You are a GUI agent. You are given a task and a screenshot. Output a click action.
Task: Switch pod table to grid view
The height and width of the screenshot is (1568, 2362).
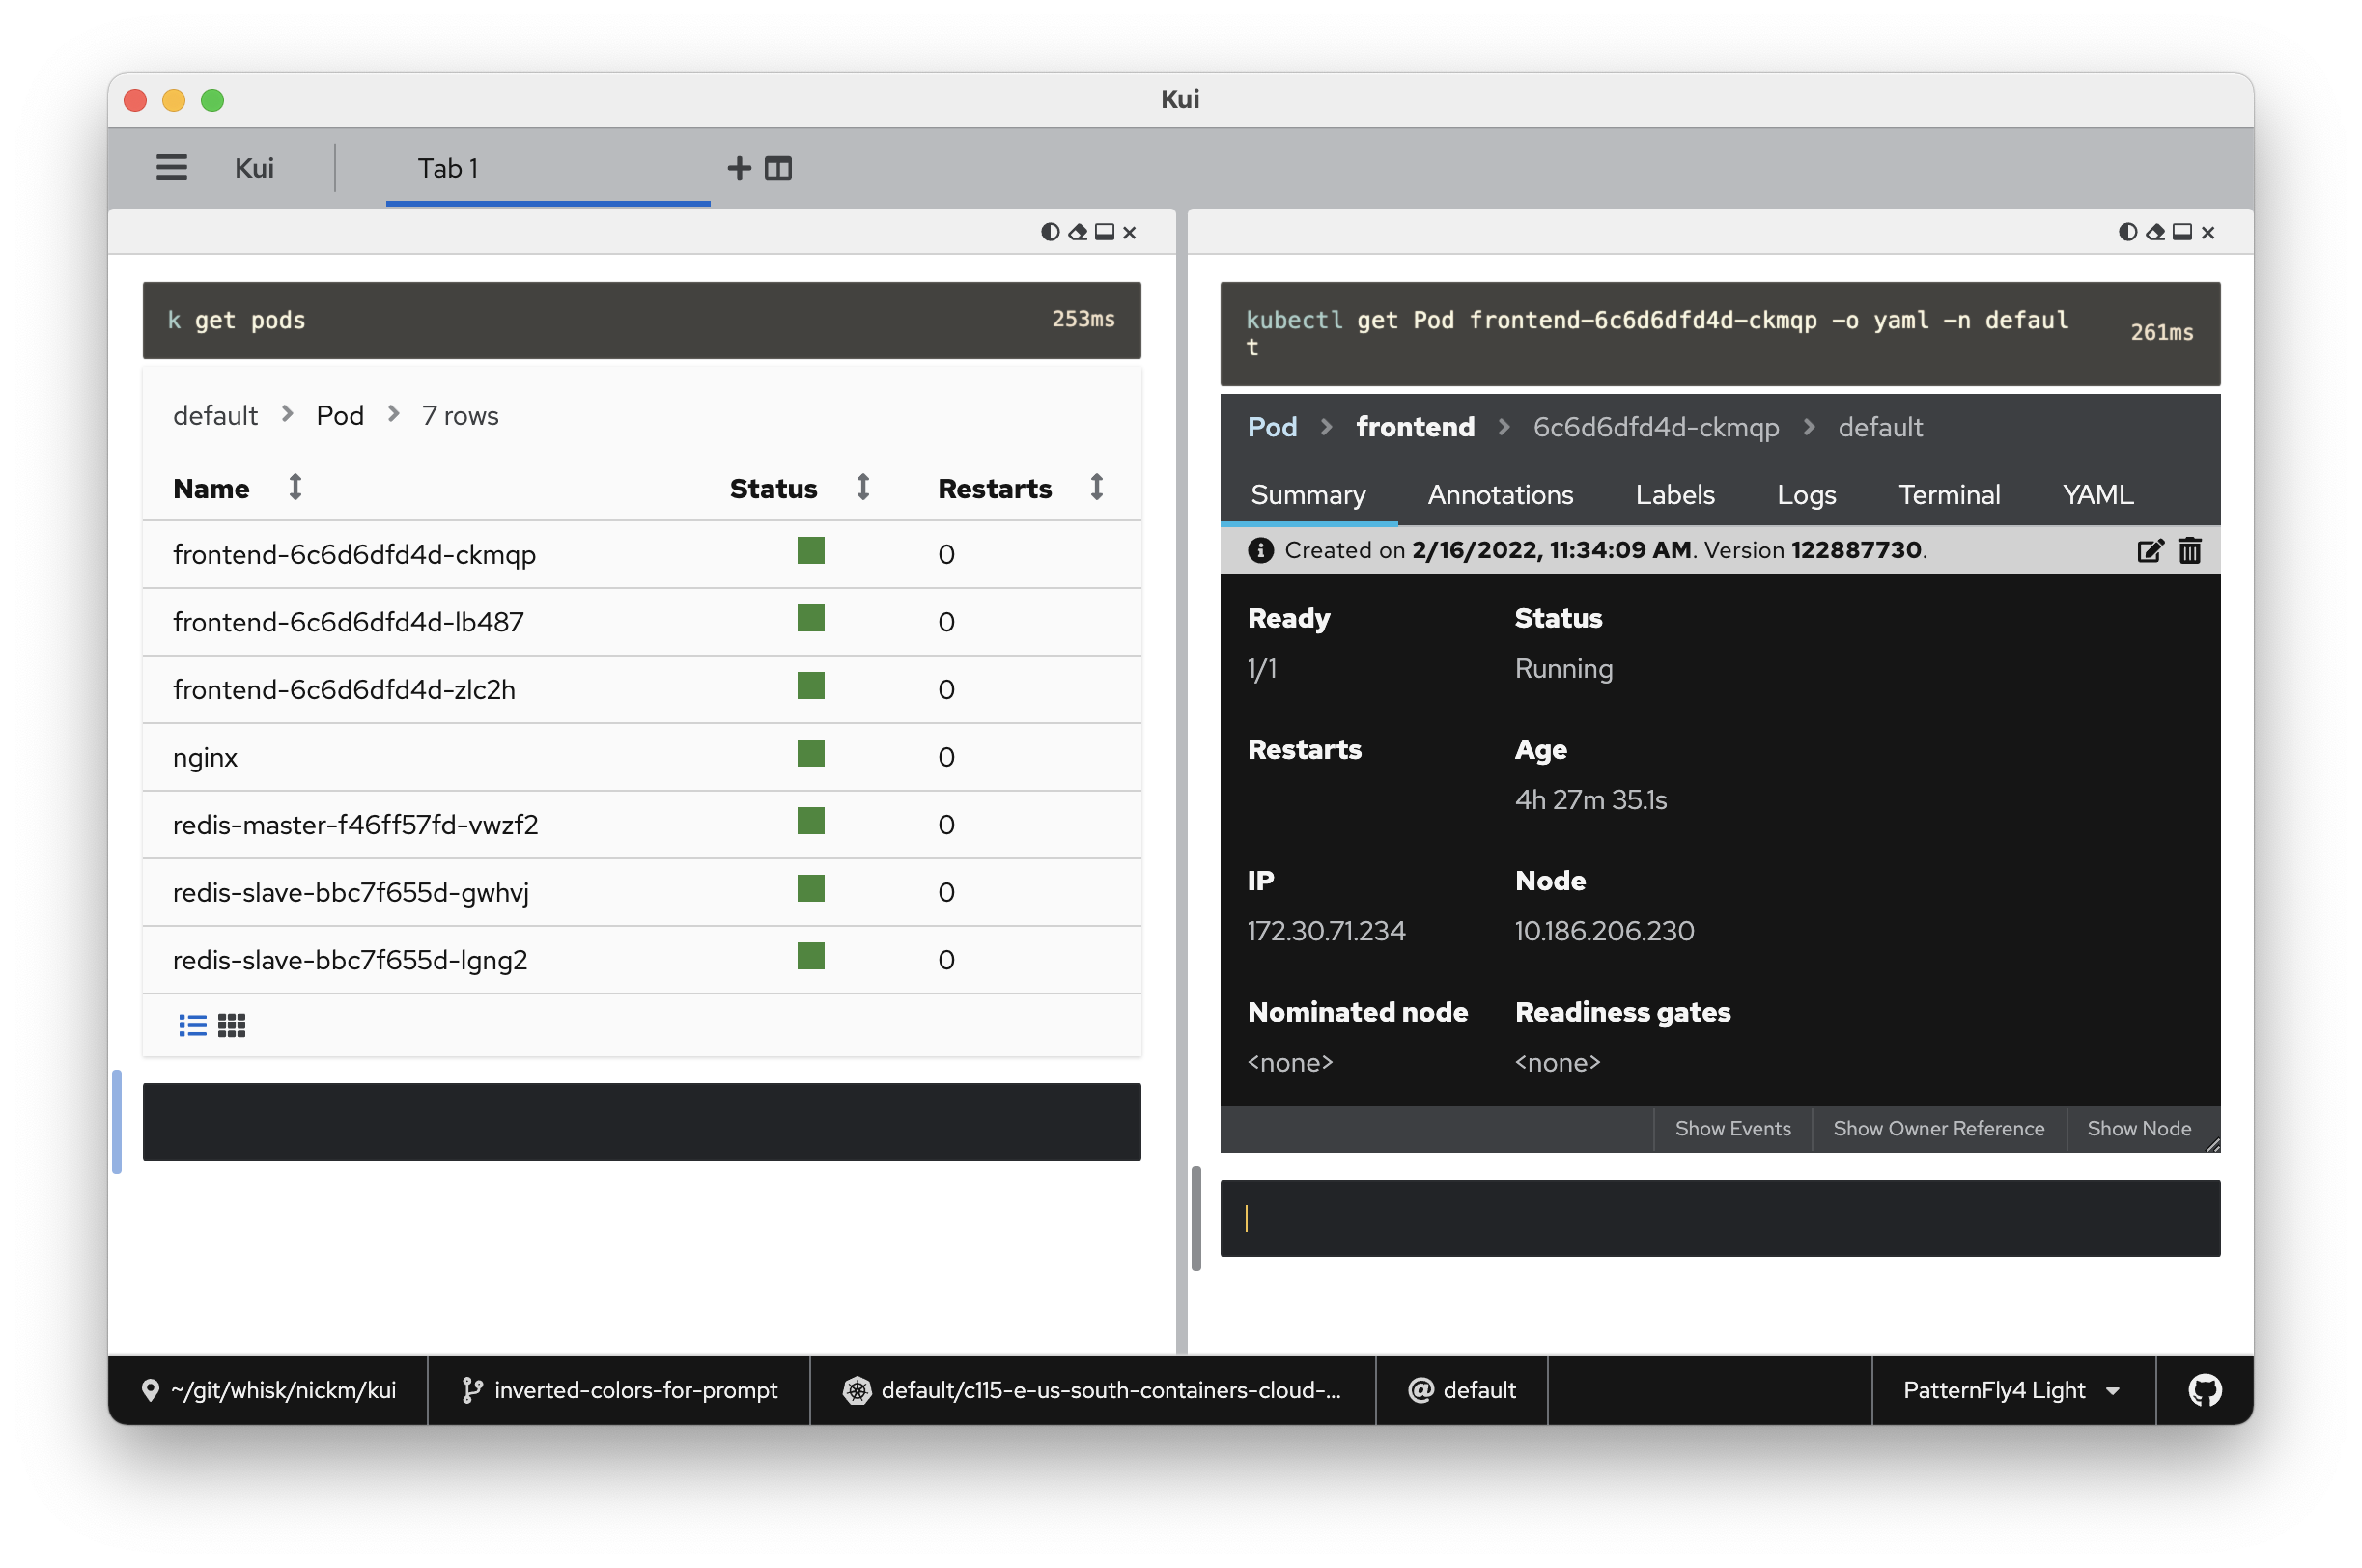(231, 1025)
